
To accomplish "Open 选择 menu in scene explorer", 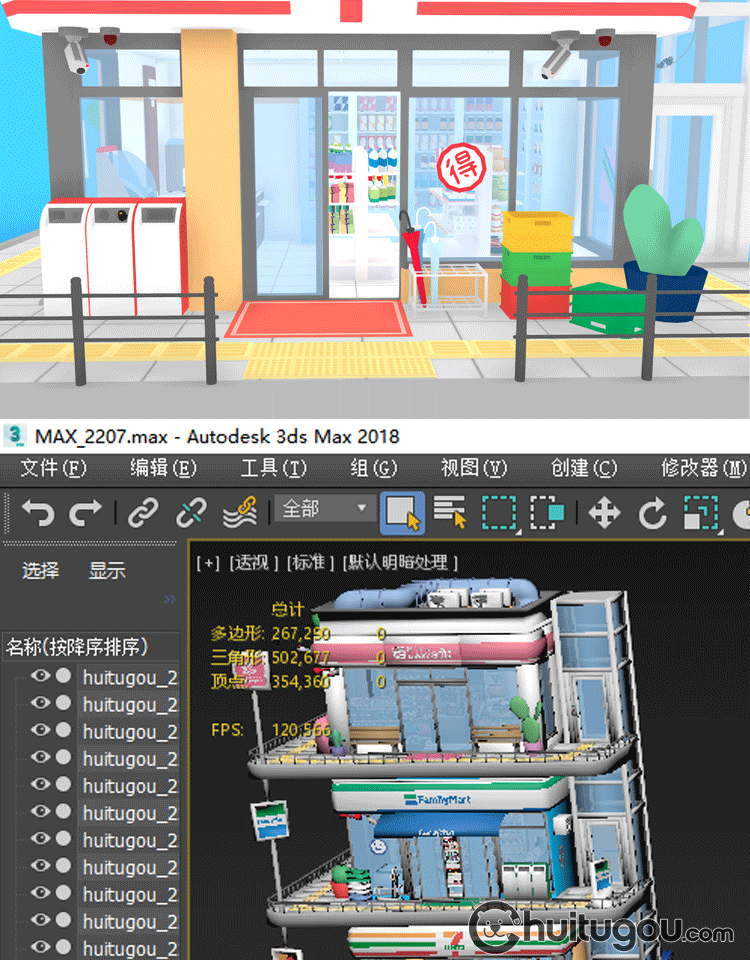I will [x=41, y=570].
